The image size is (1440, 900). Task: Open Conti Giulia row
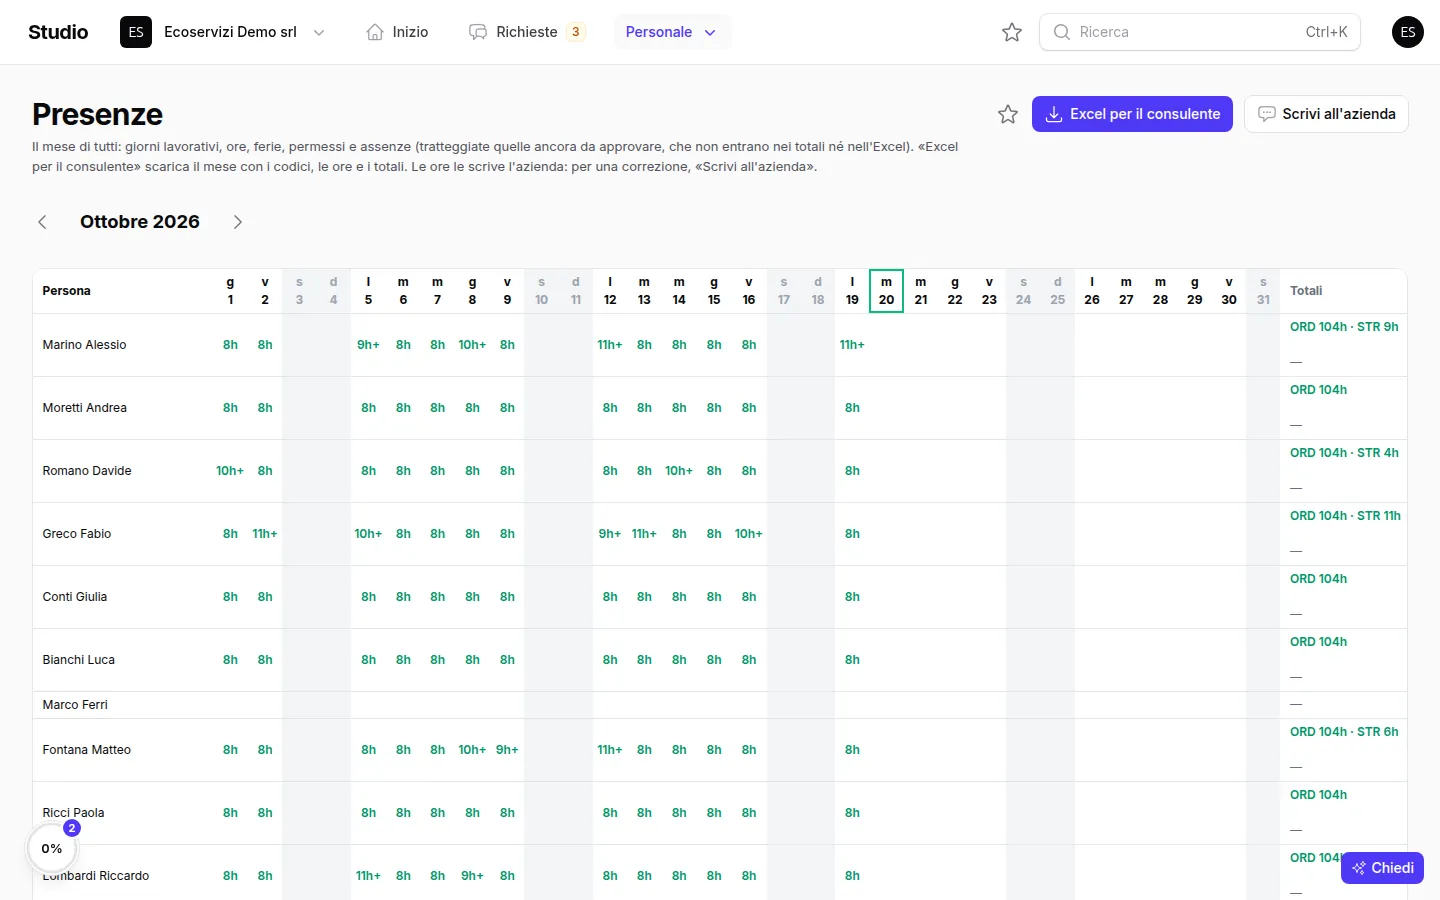point(720,597)
